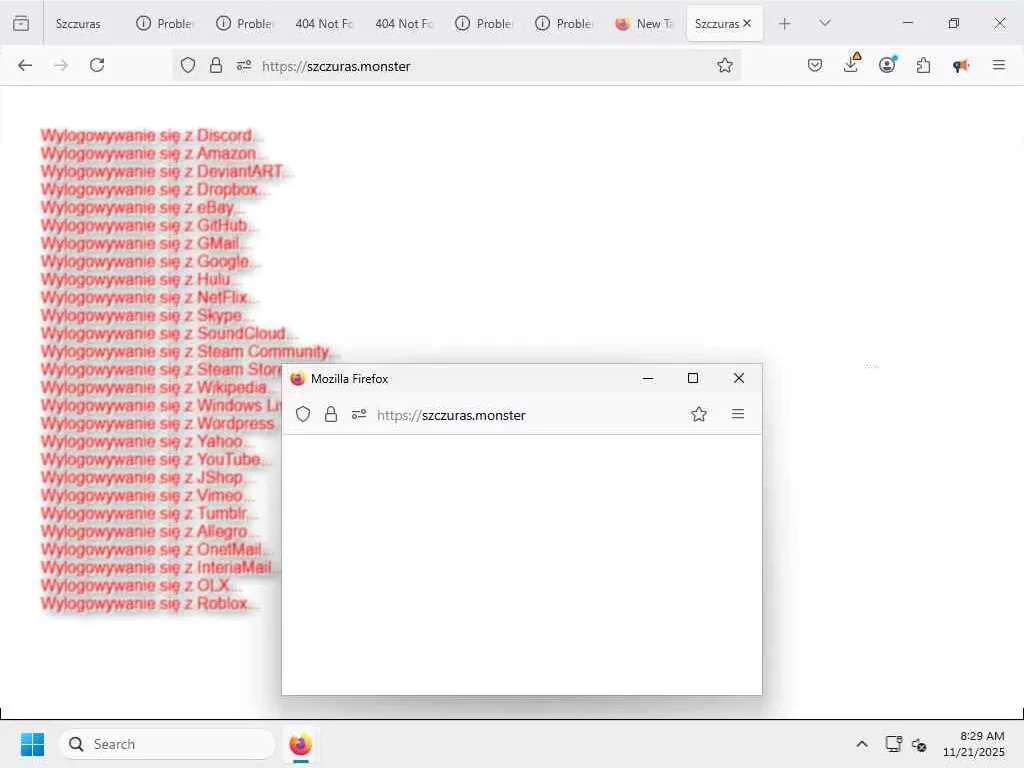Click the main window address bar URL

336,66
